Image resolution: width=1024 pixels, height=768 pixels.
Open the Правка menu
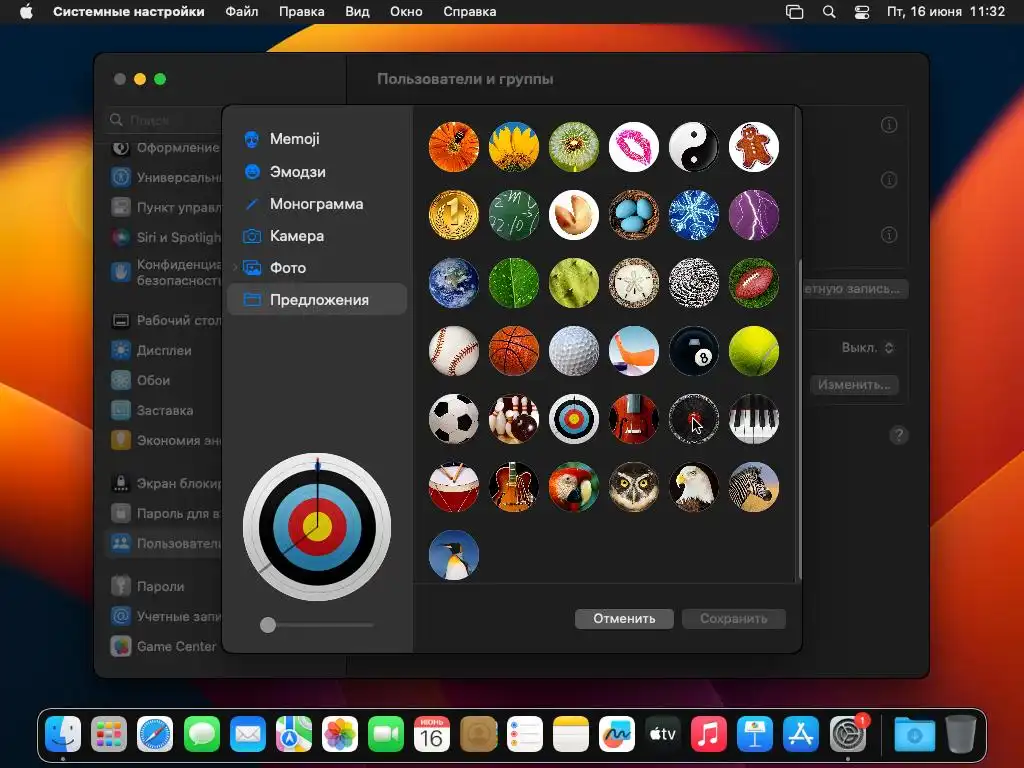click(302, 12)
